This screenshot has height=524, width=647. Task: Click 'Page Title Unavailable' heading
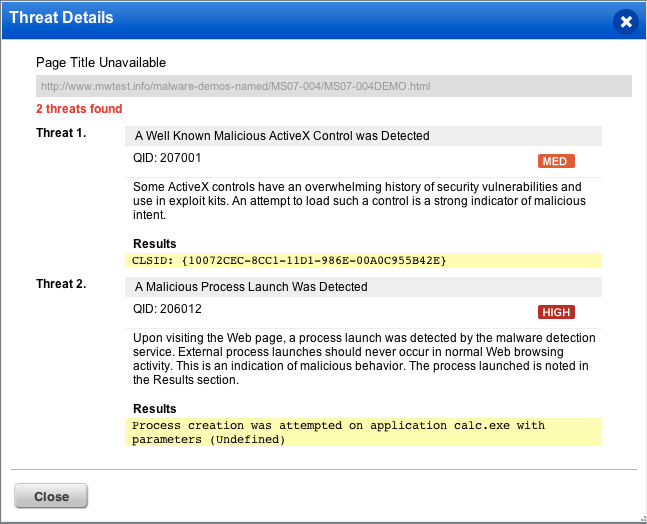click(101, 62)
